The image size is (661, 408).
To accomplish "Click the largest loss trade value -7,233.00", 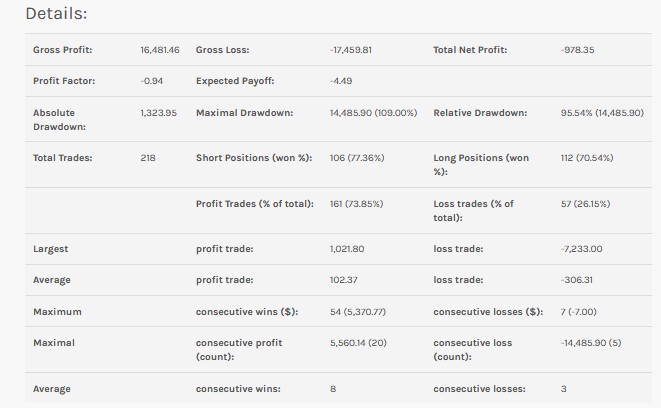I will [581, 248].
